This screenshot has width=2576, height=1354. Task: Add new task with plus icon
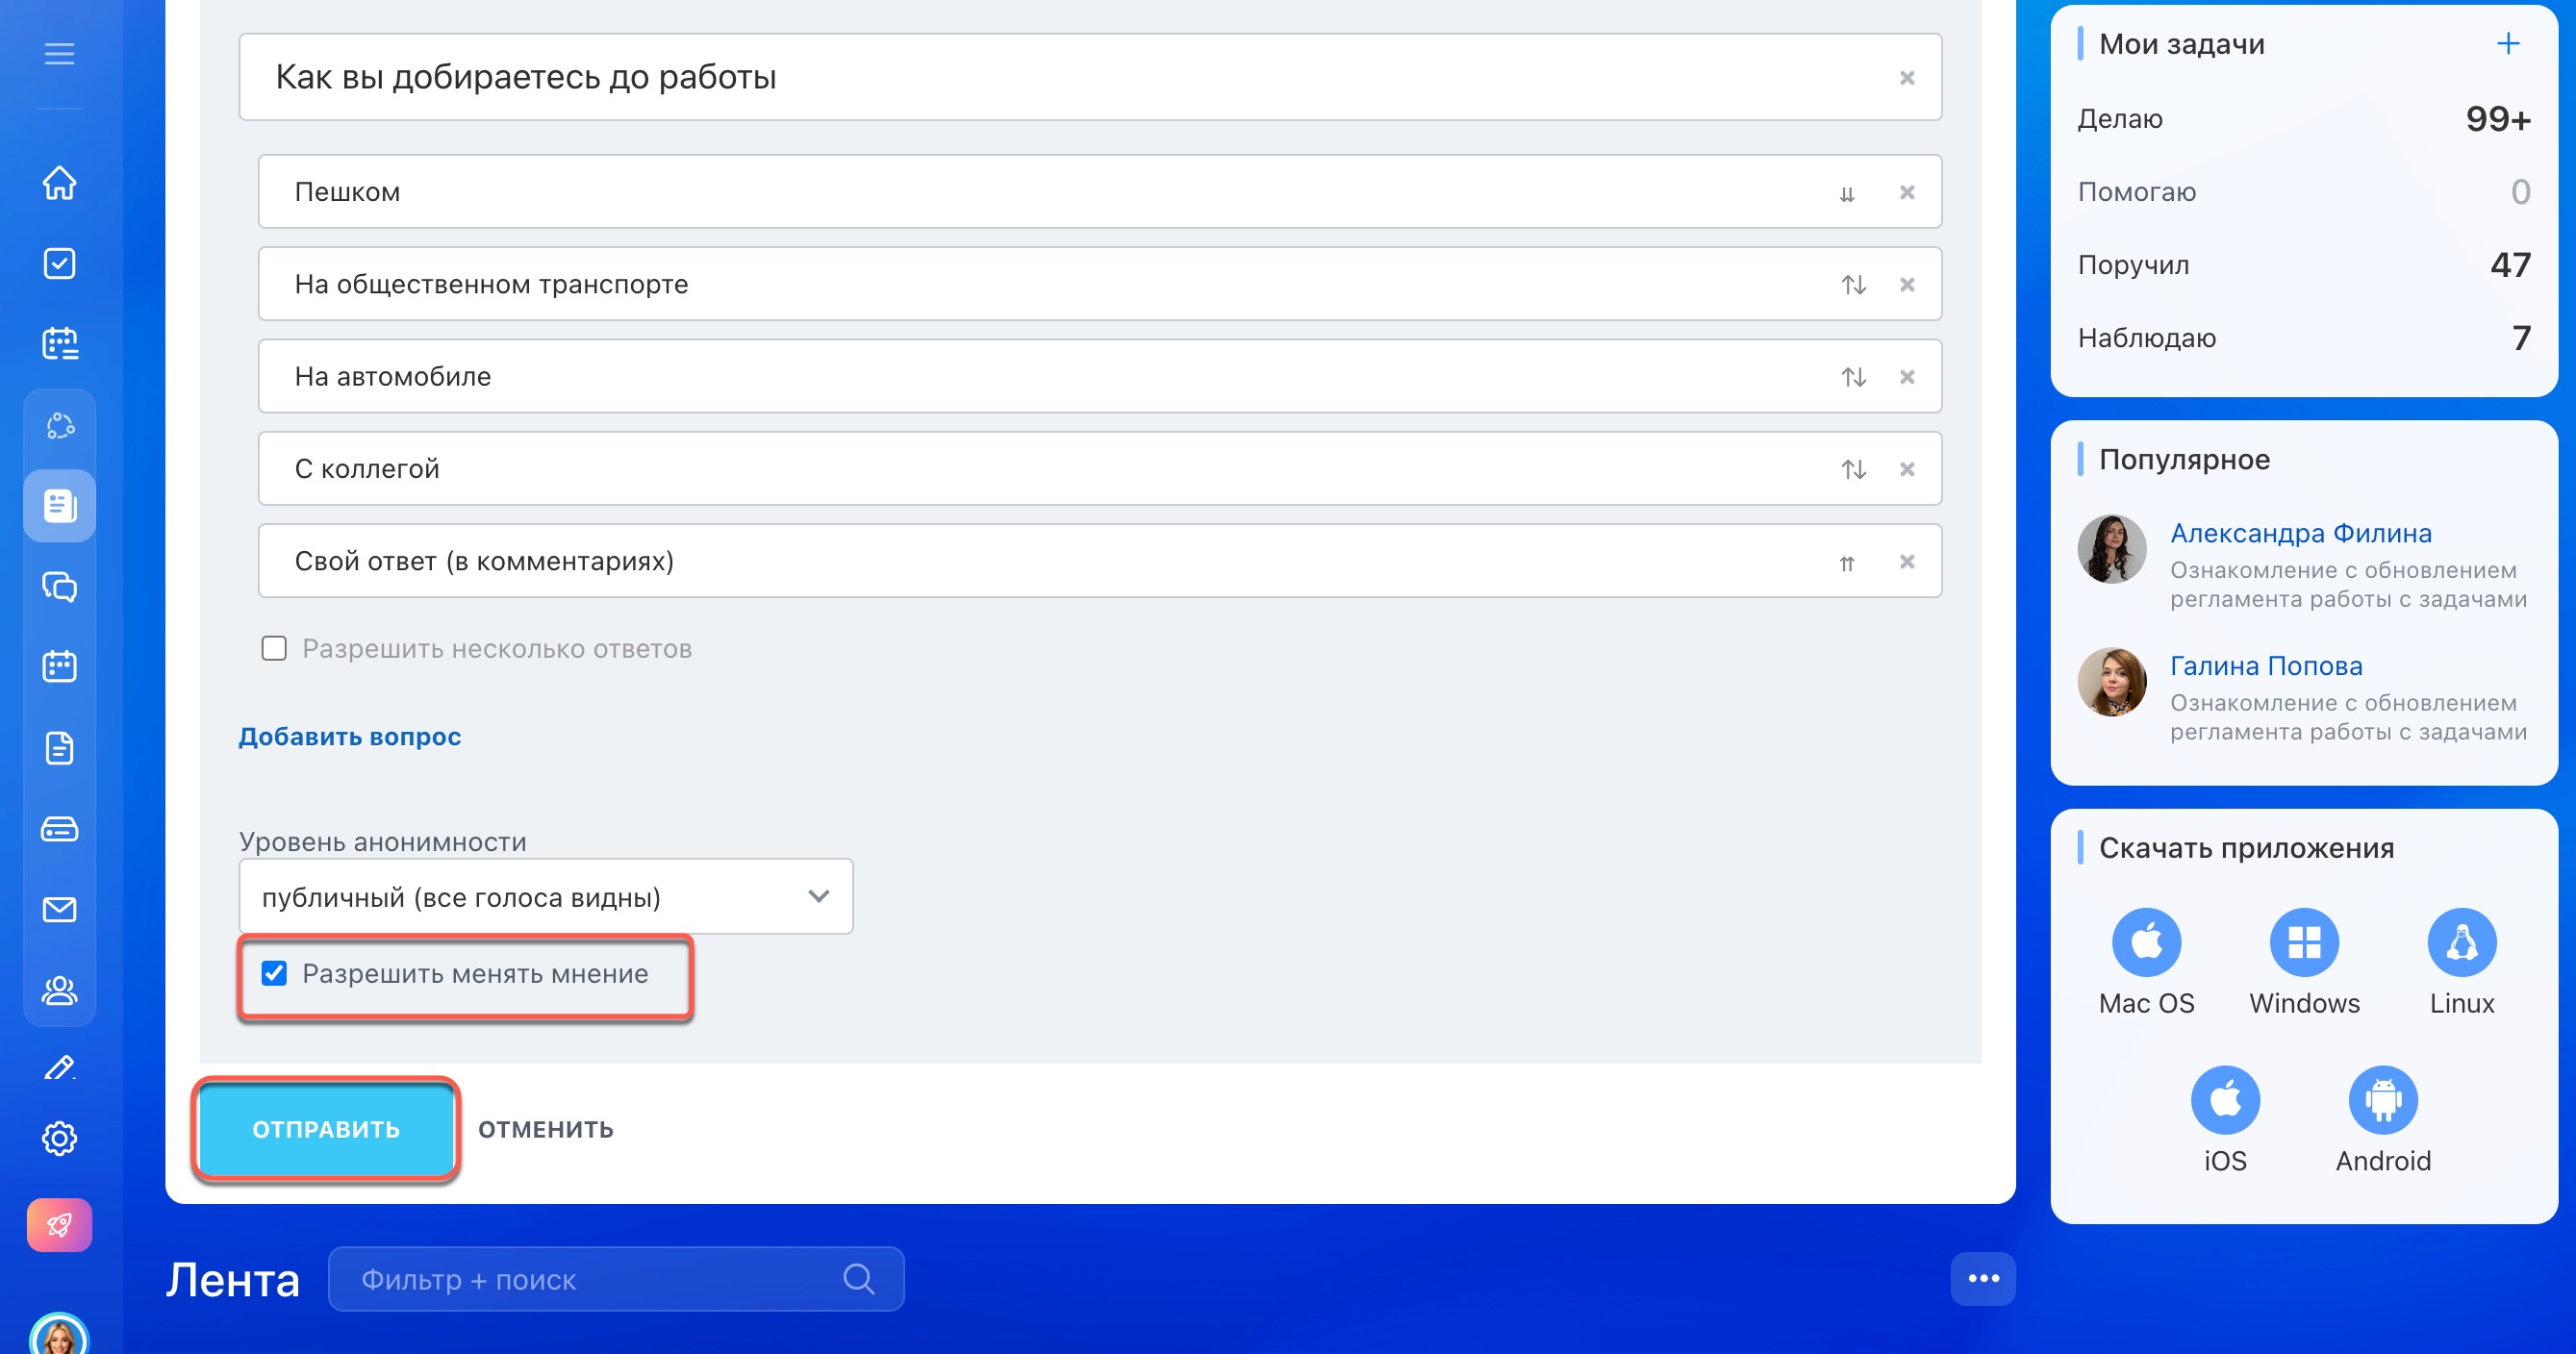[x=2507, y=44]
